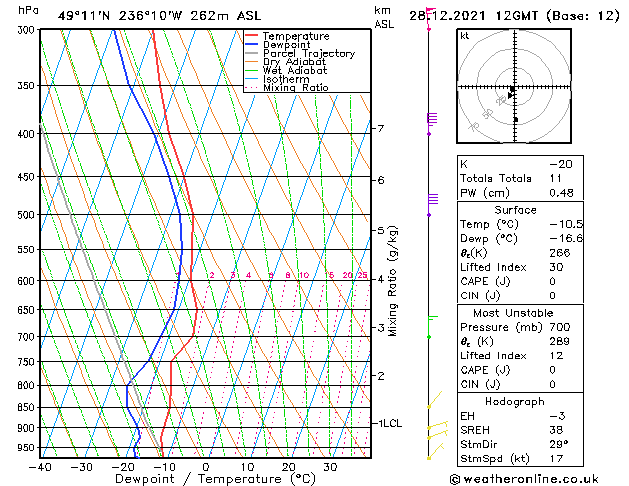Select the Dry Adiabat legend entry
This screenshot has width=629, height=486.
pyautogui.click(x=294, y=62)
